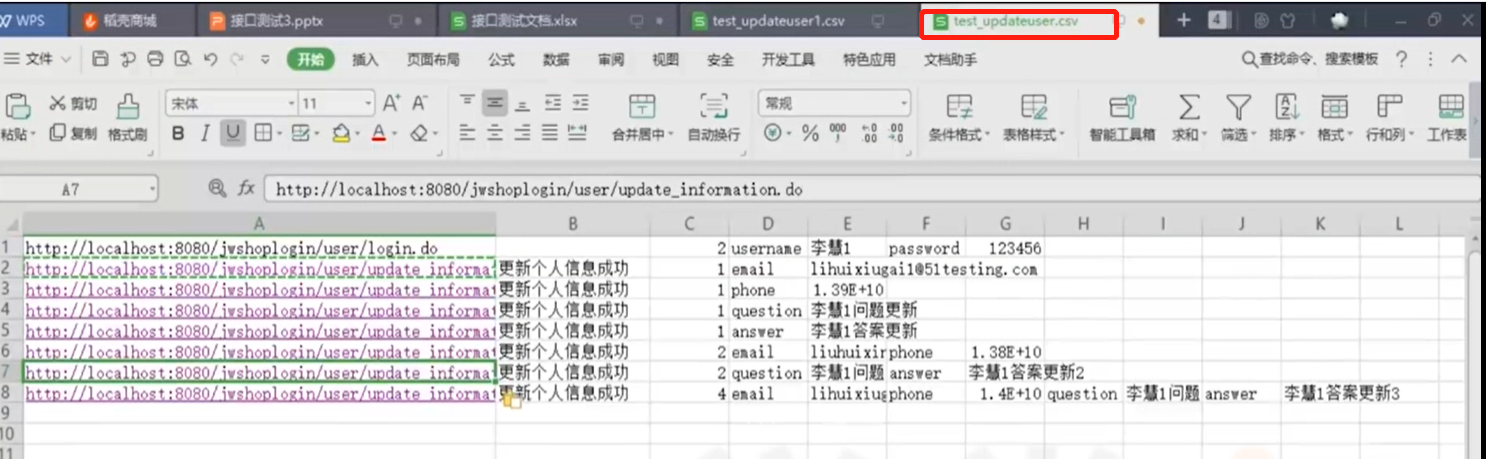Click the Save icon in quick access toolbar

coord(99,60)
